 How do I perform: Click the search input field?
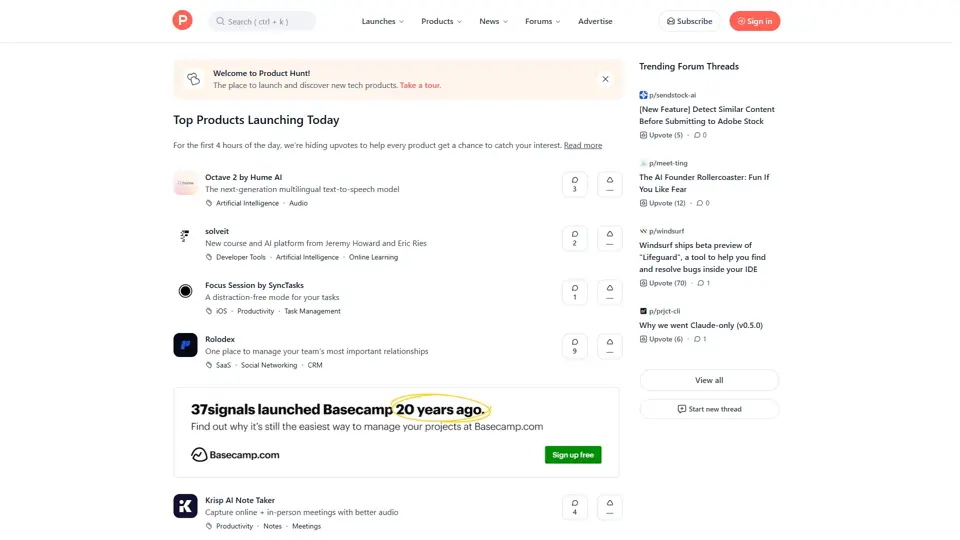(263, 21)
